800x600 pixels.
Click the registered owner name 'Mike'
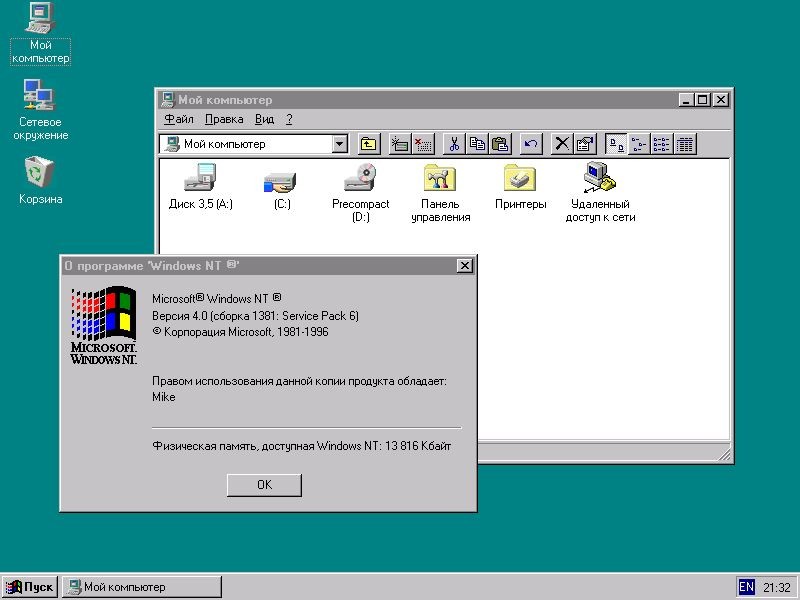pyautogui.click(x=164, y=397)
